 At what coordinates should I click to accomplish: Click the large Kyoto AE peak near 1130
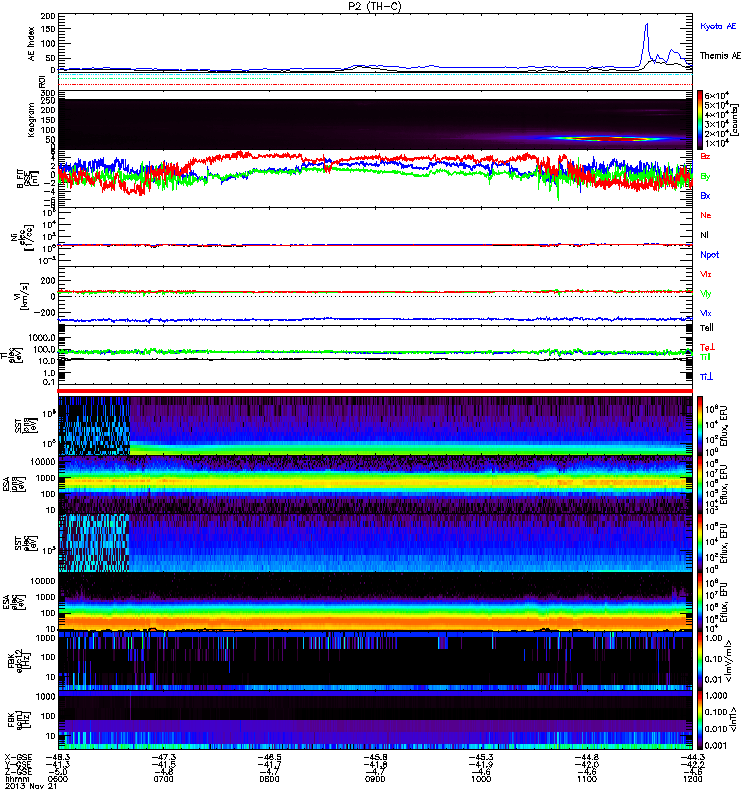click(647, 26)
